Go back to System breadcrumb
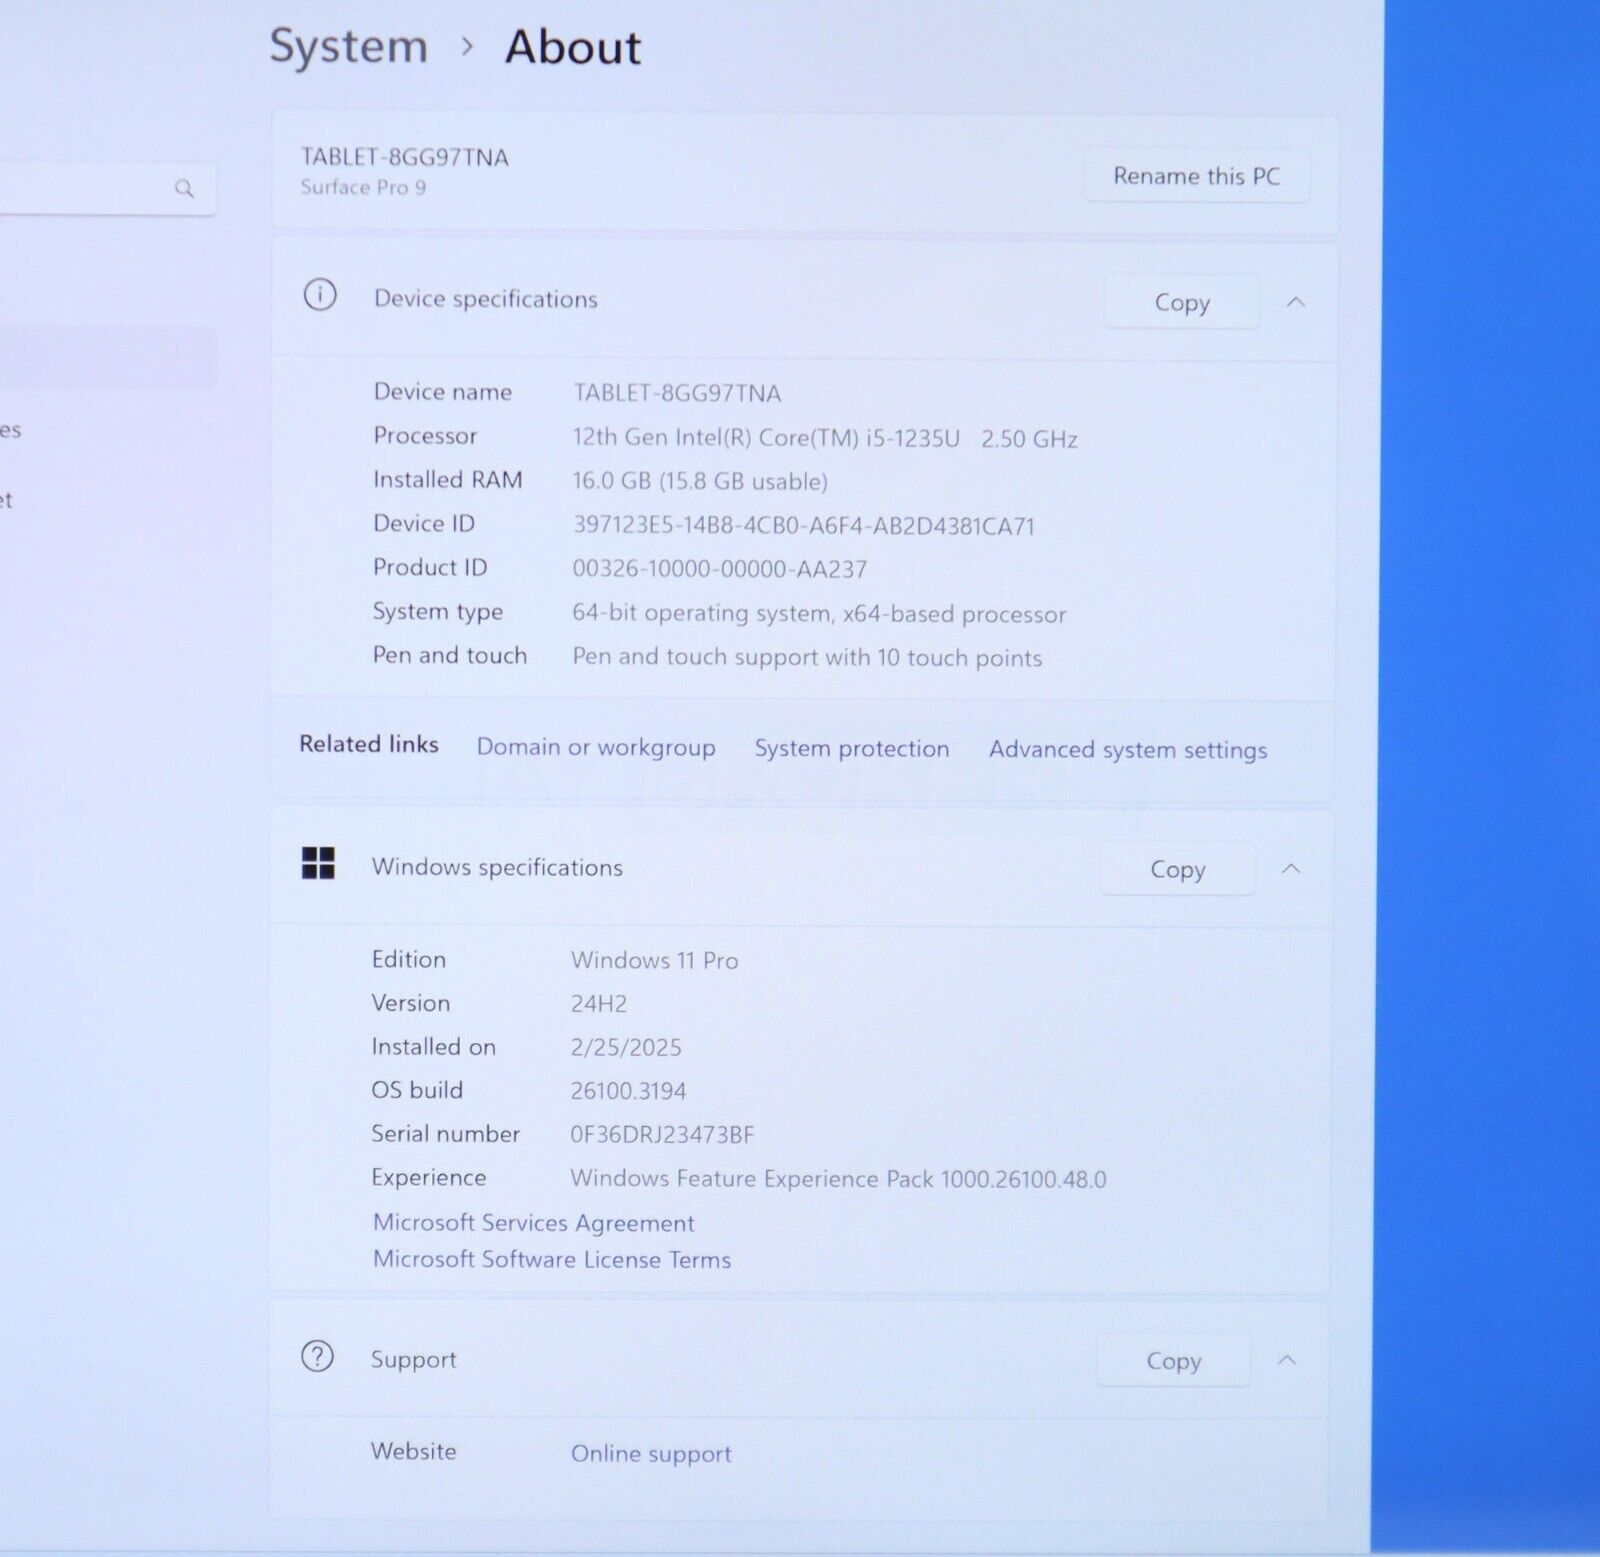The image size is (1600, 1557). pos(349,47)
